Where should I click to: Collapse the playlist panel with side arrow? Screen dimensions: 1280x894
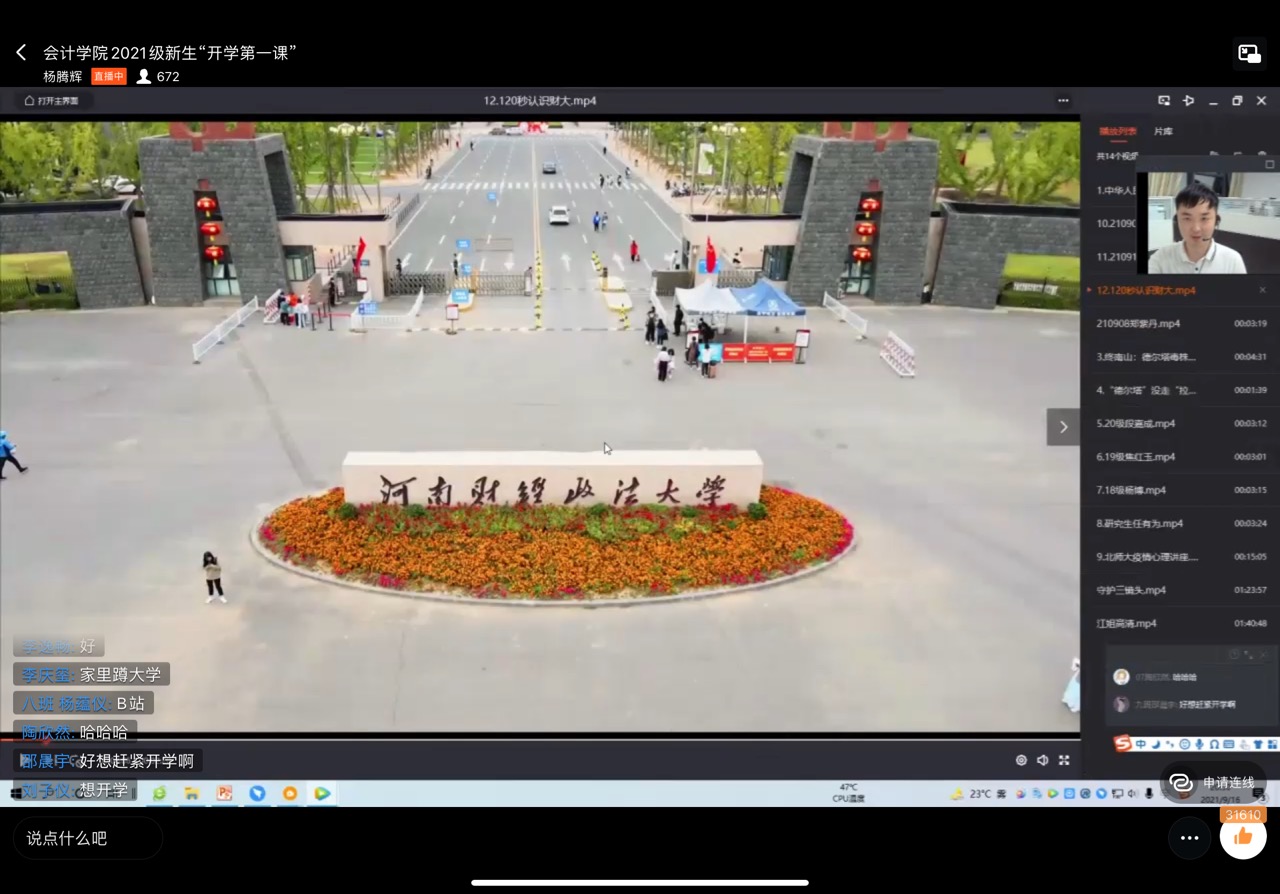coord(1063,427)
